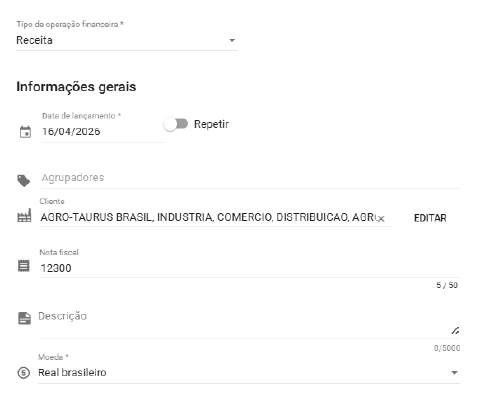
Task: Click the calendar icon beside the launch date
Action: [x=25, y=132]
